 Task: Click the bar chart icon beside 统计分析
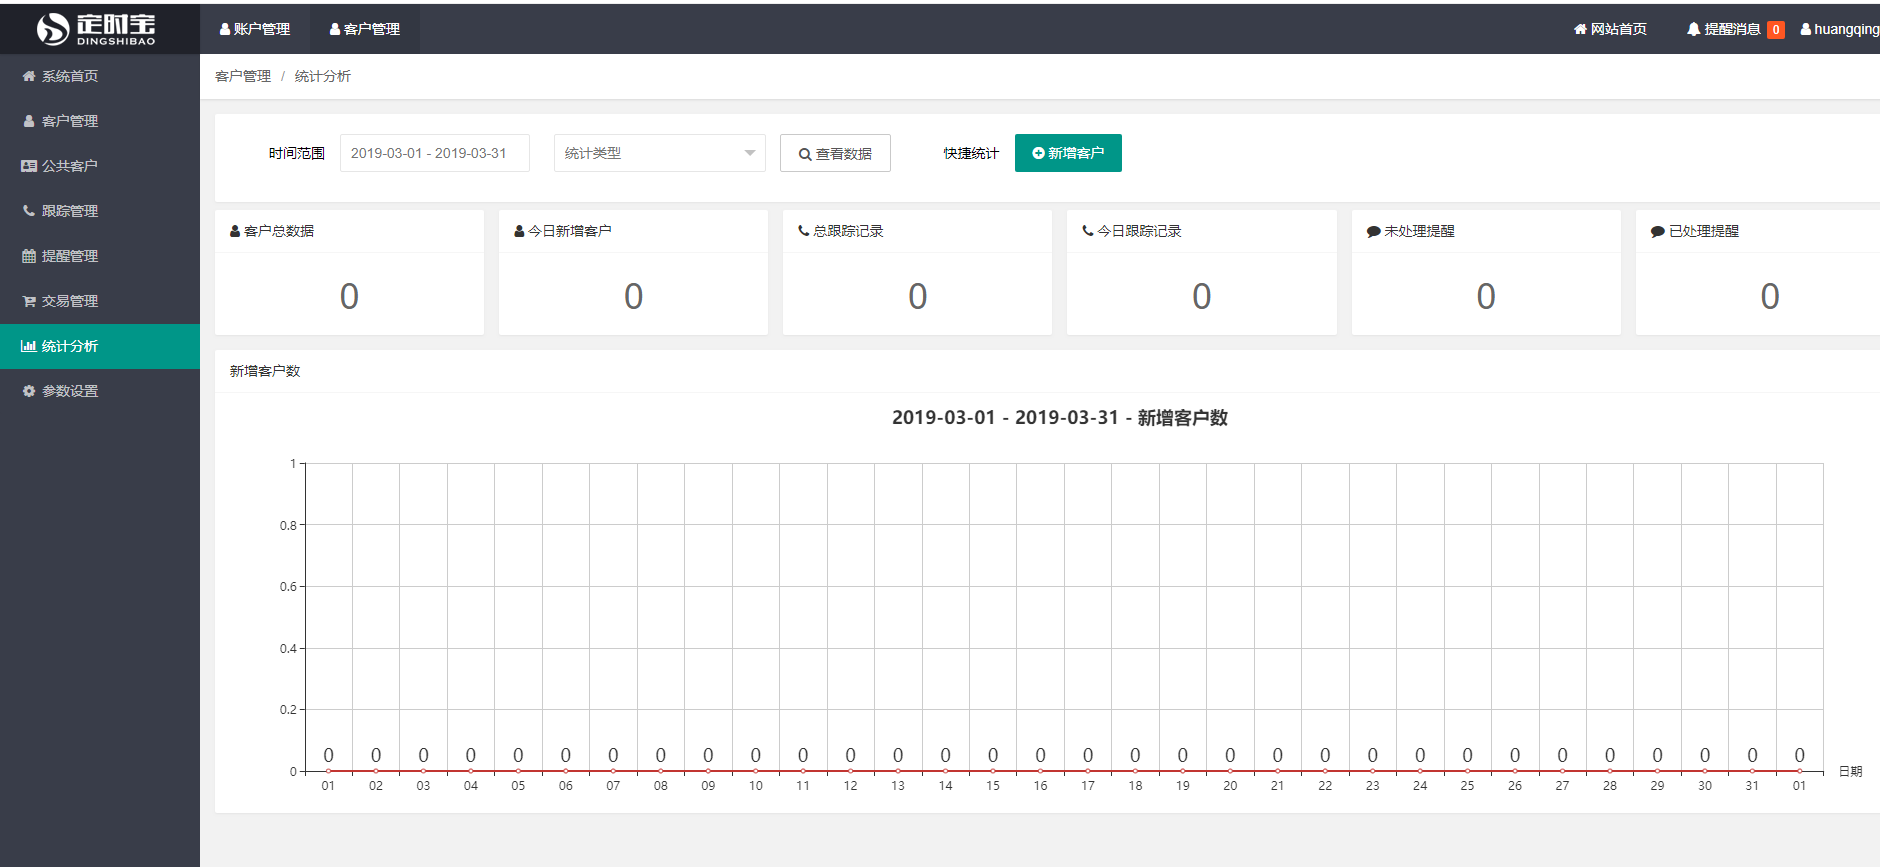pyautogui.click(x=29, y=346)
